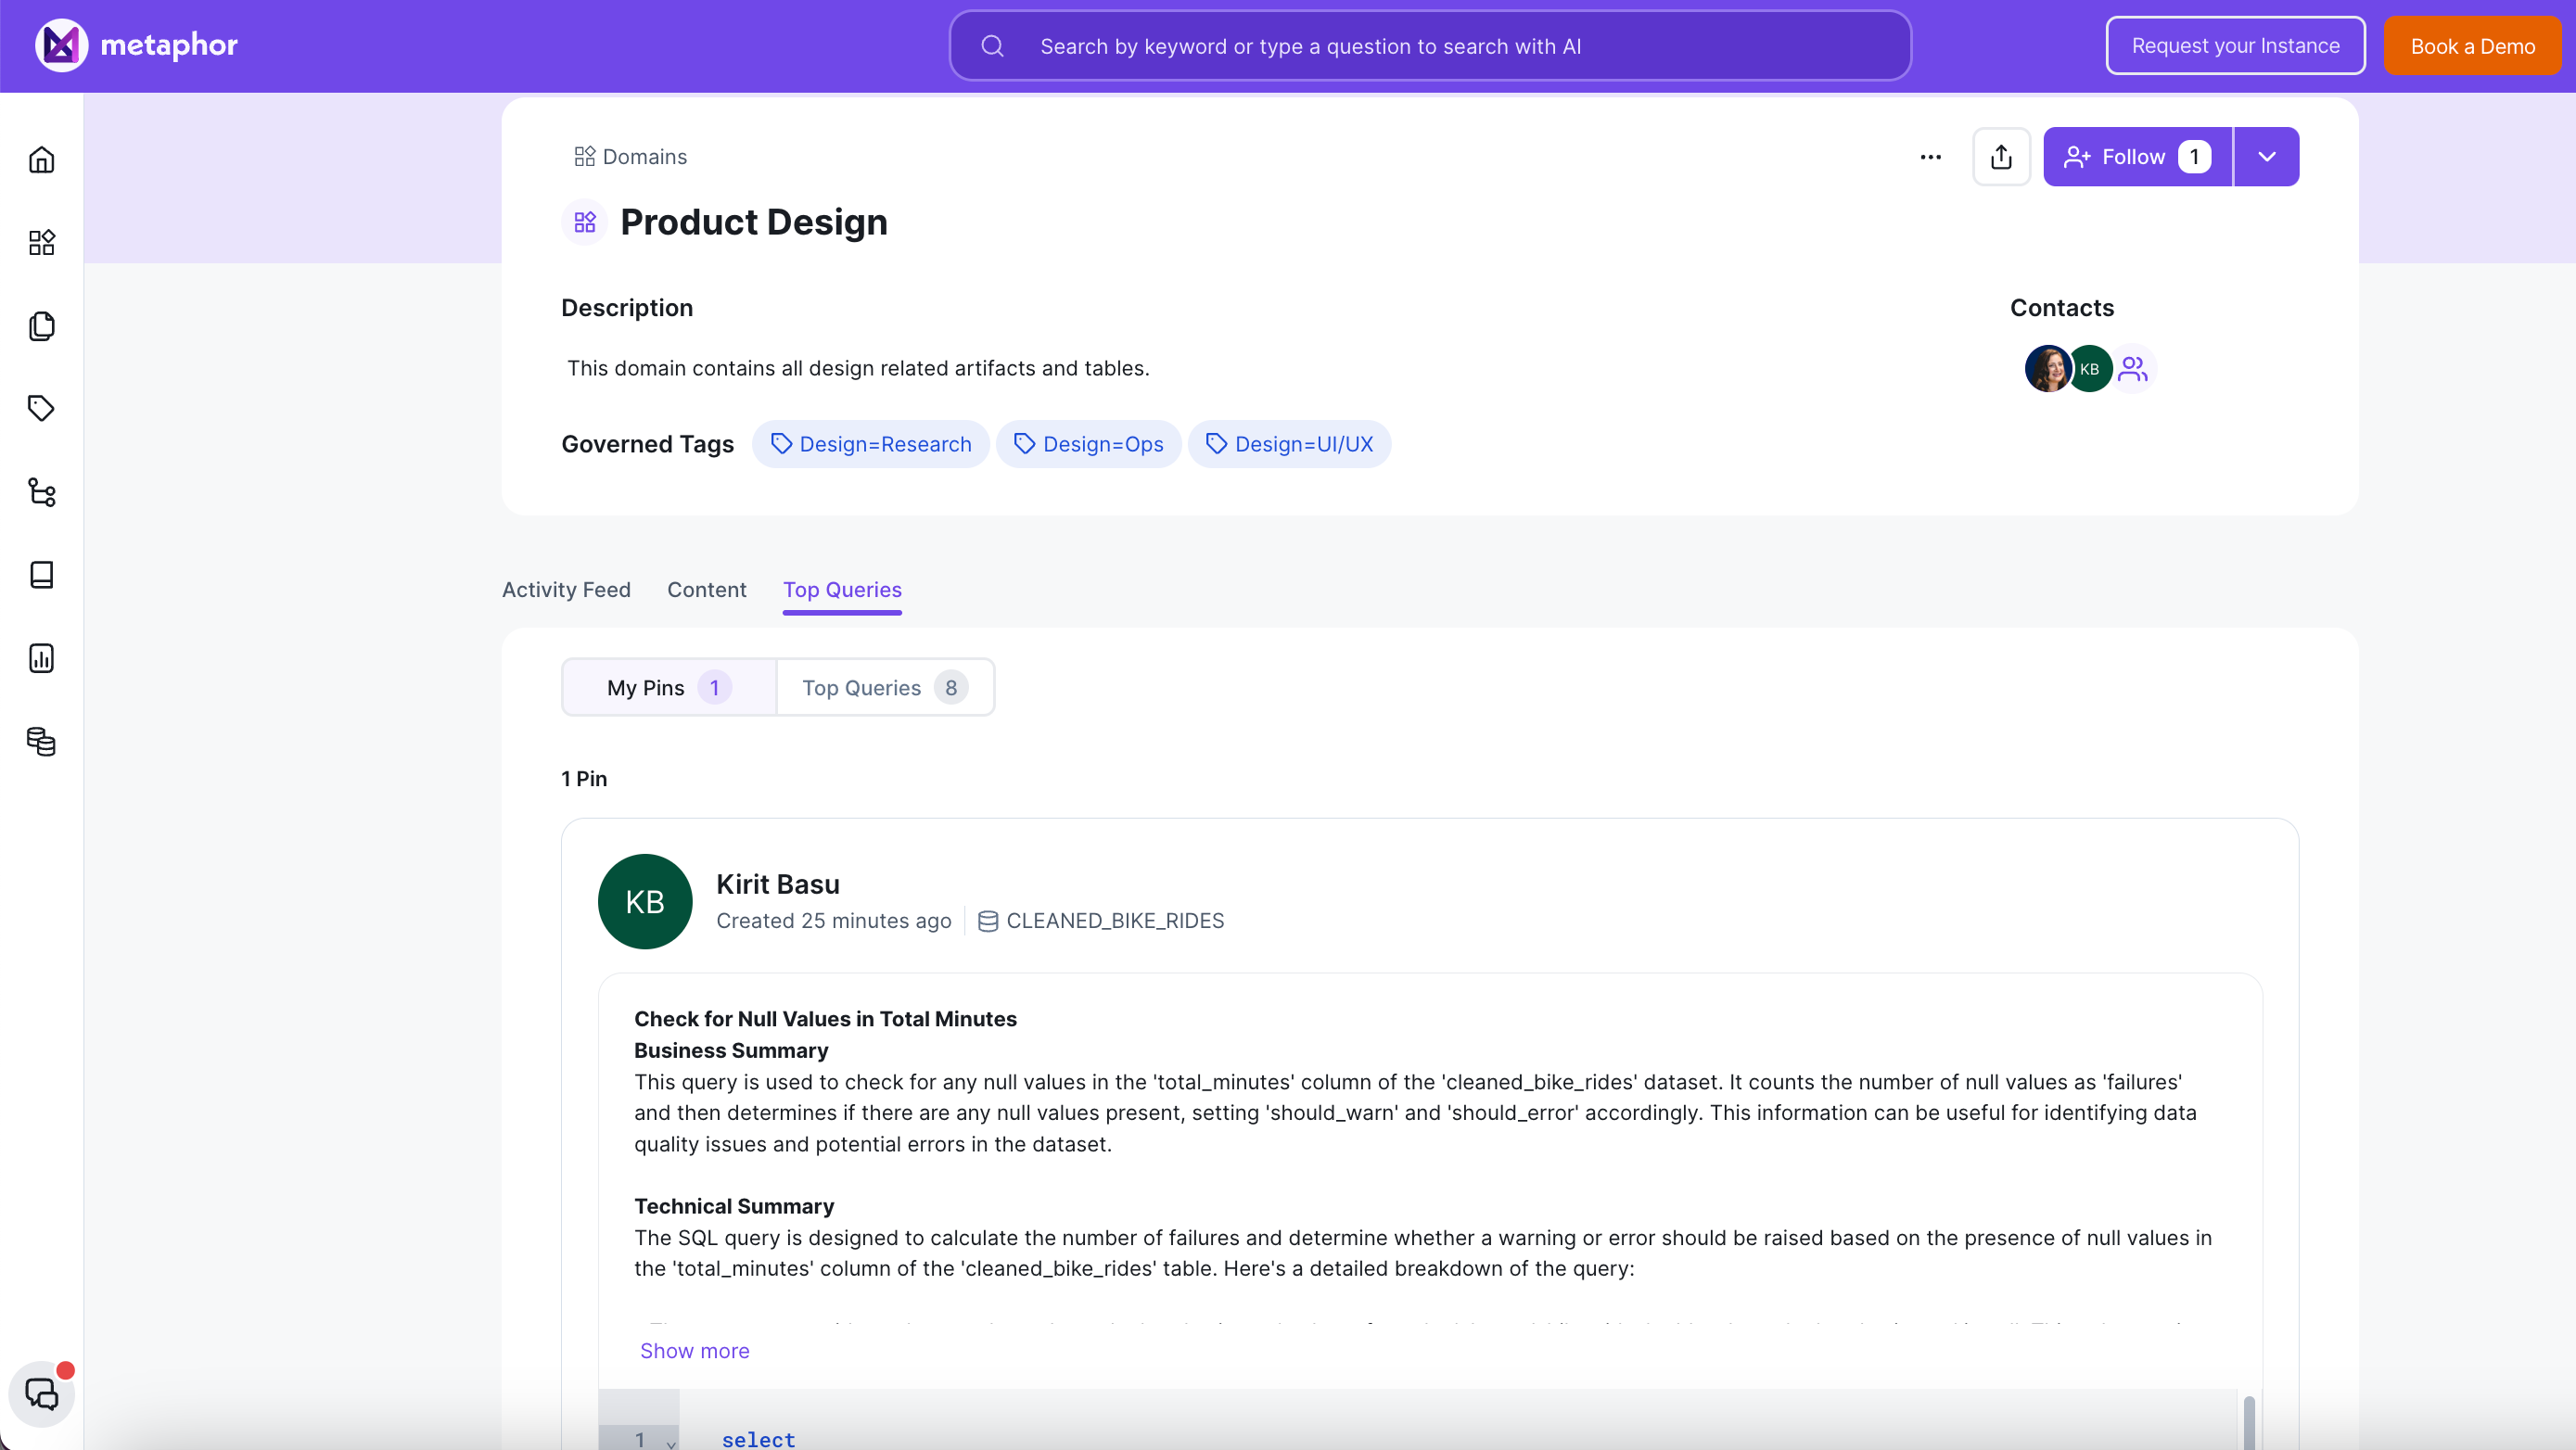The width and height of the screenshot is (2576, 1450).
Task: Click Kirit Basu's large KB avatar
Action: 645,901
